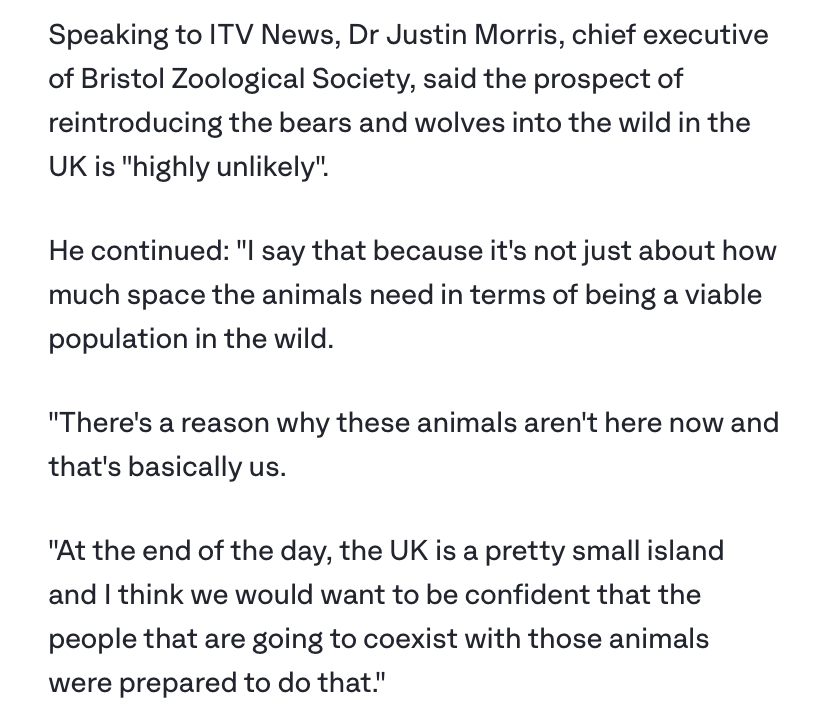Click the word 'coexist' in the last paragraph
Screen dimensions: 828x719
coord(410,639)
